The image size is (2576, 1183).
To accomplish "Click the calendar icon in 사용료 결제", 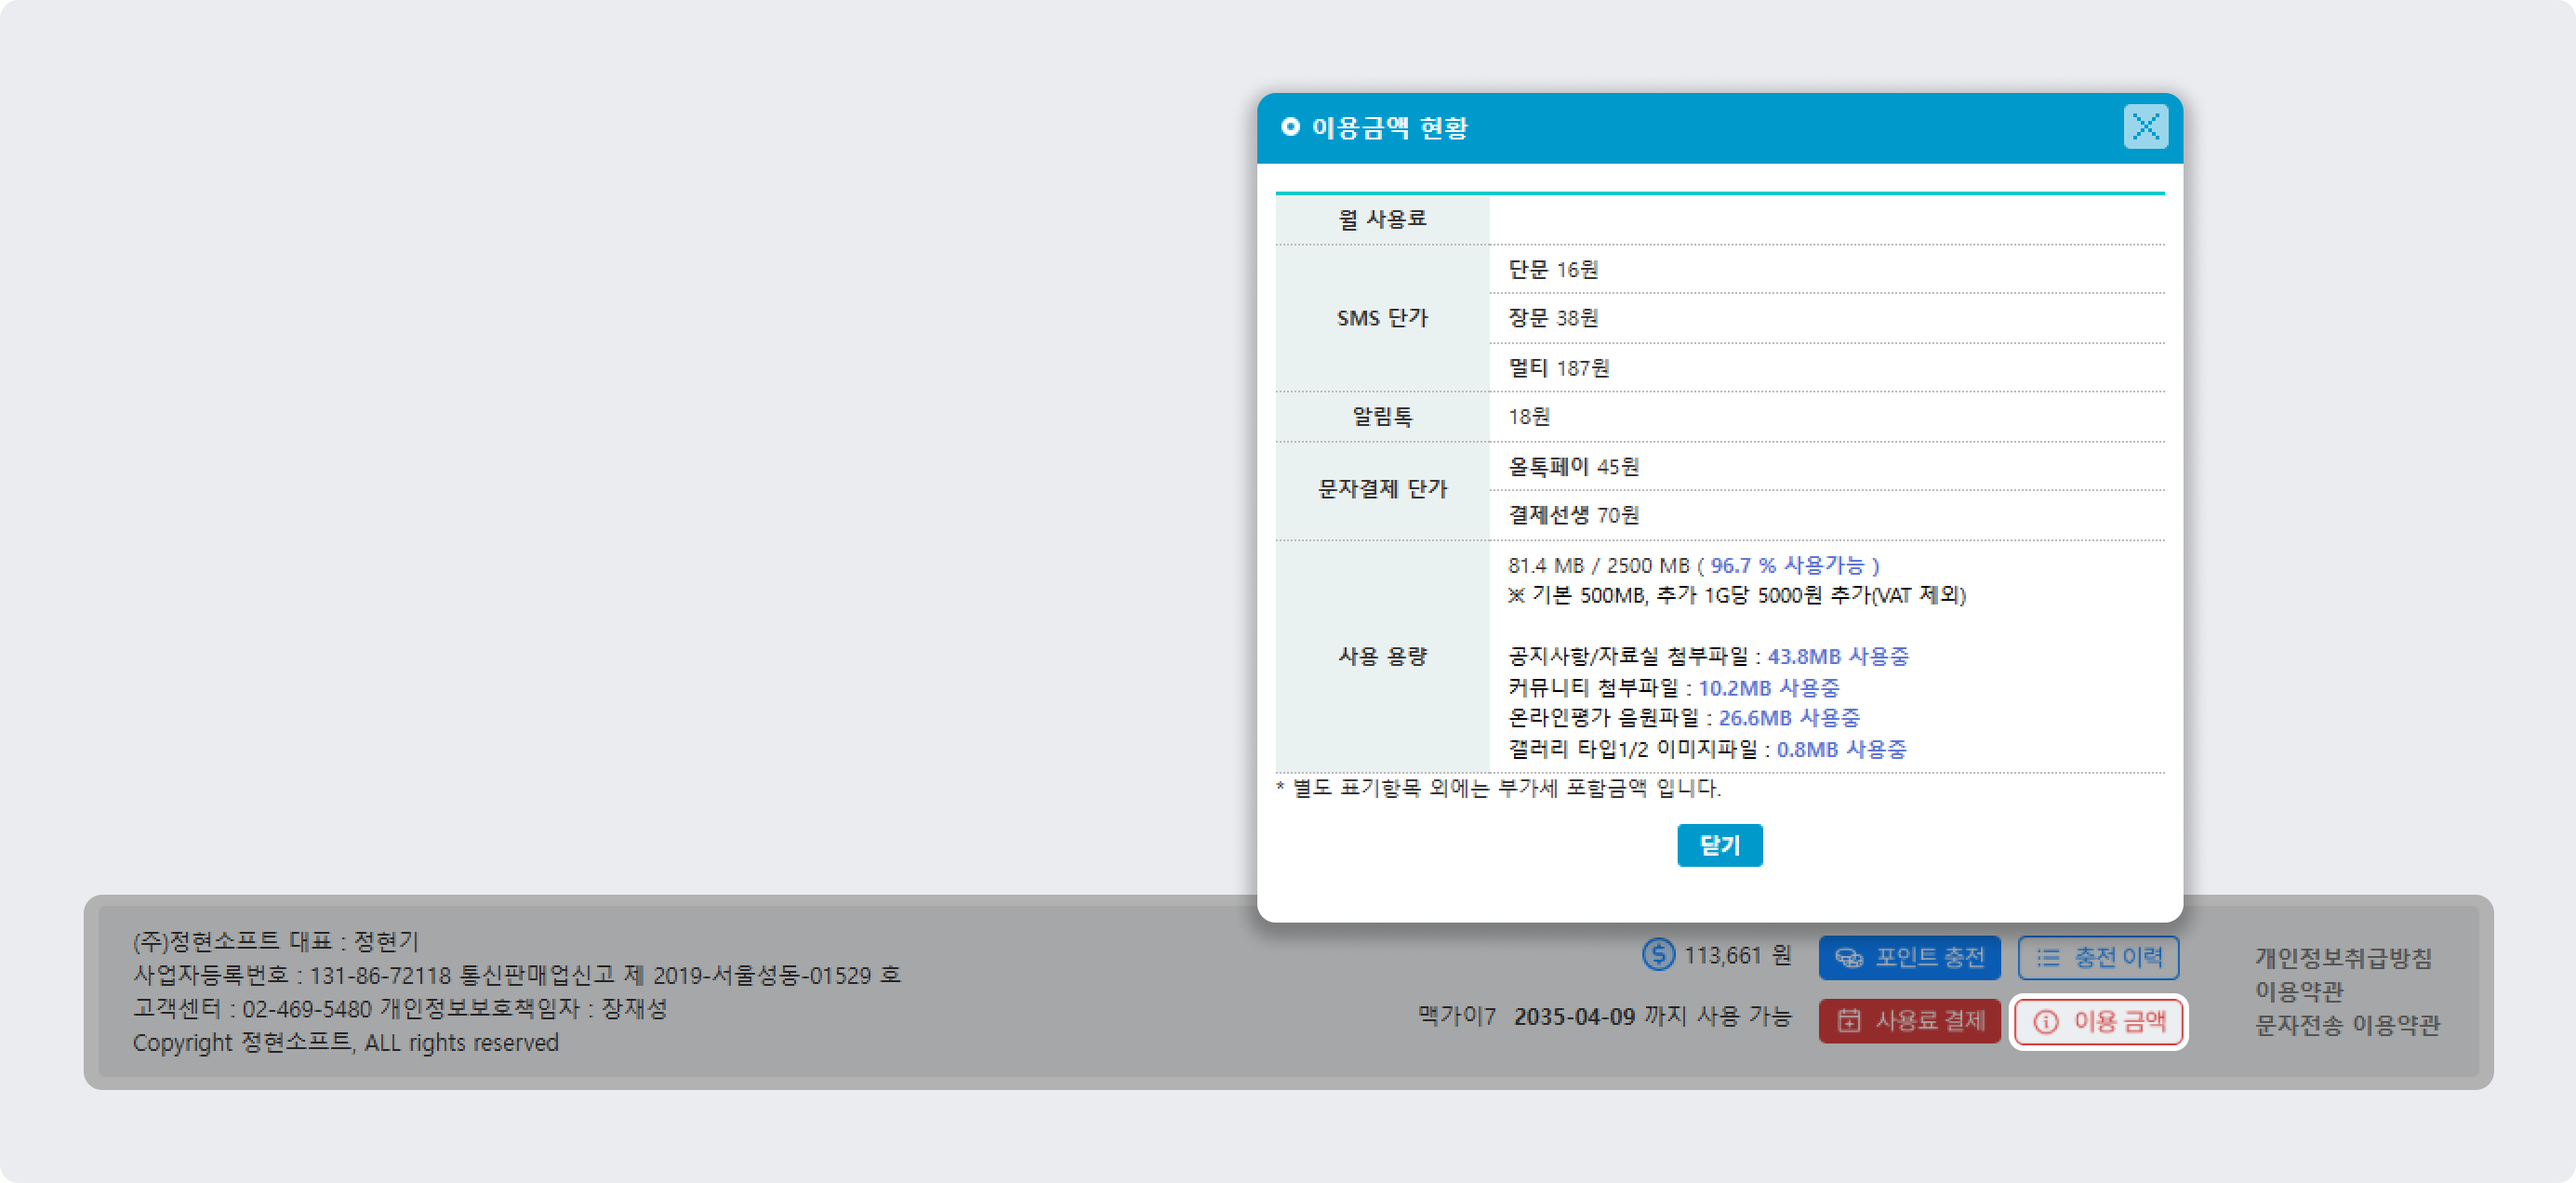I will pos(1849,1021).
